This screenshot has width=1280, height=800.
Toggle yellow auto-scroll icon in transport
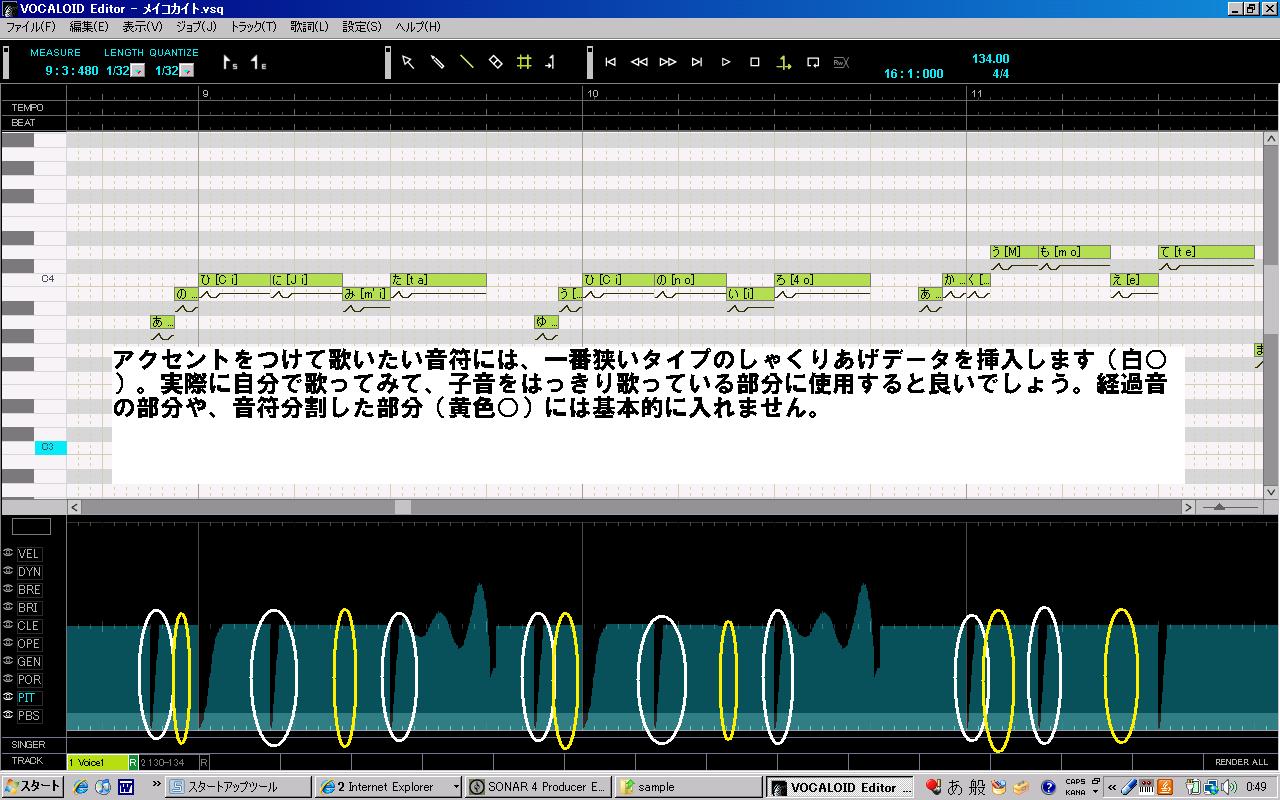click(x=784, y=62)
